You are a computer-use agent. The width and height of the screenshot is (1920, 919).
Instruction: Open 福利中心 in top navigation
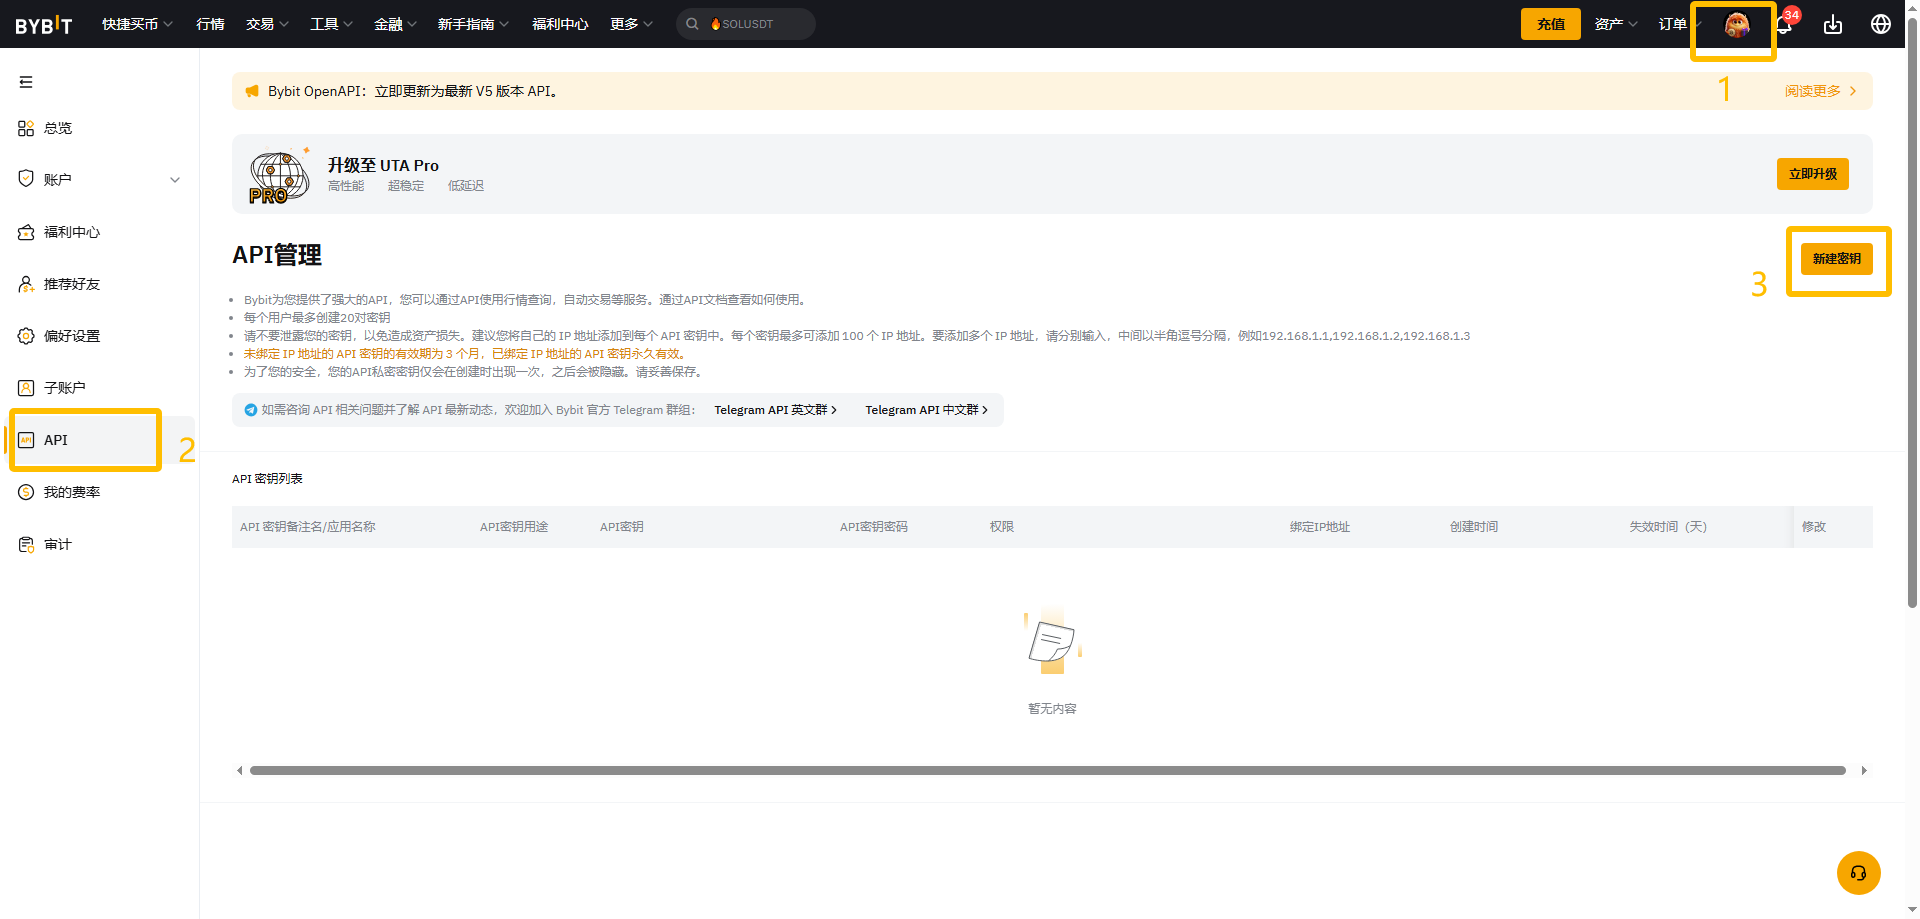(x=560, y=24)
